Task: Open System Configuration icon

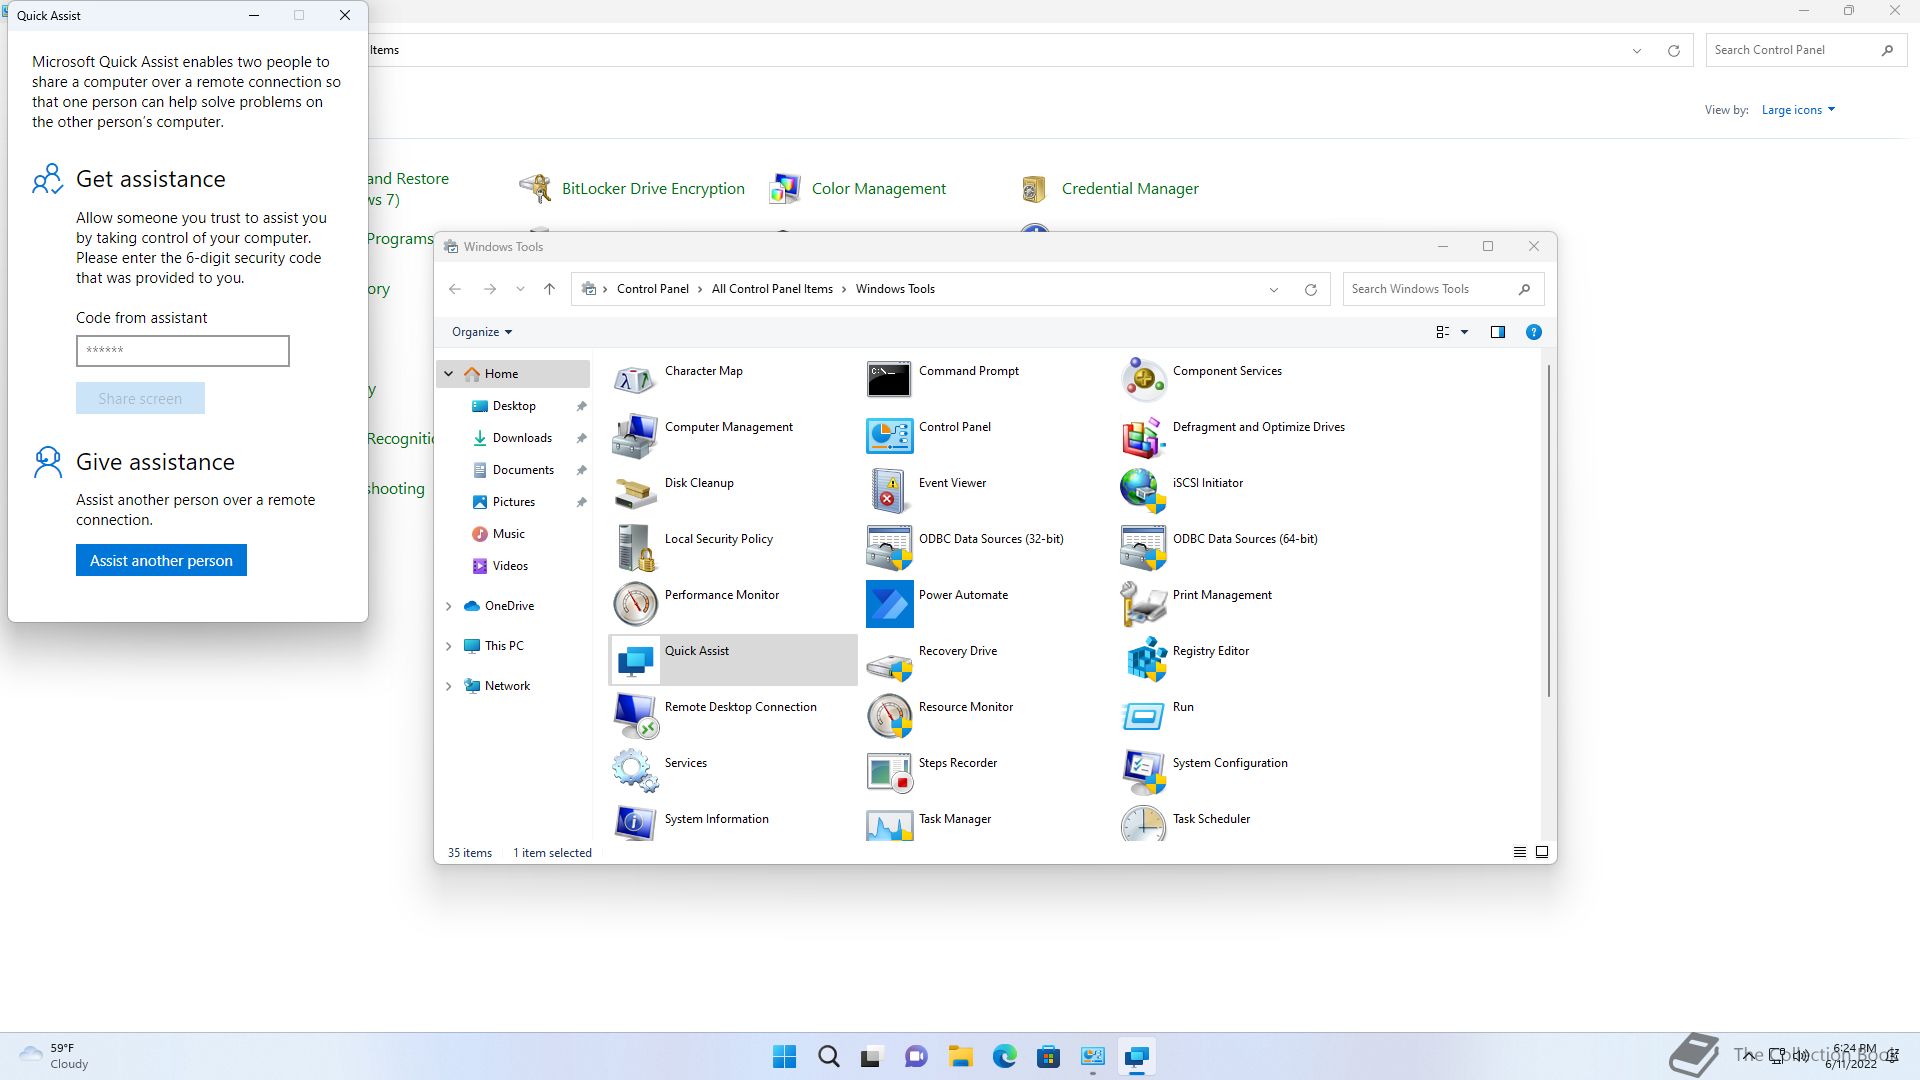Action: 1143,772
